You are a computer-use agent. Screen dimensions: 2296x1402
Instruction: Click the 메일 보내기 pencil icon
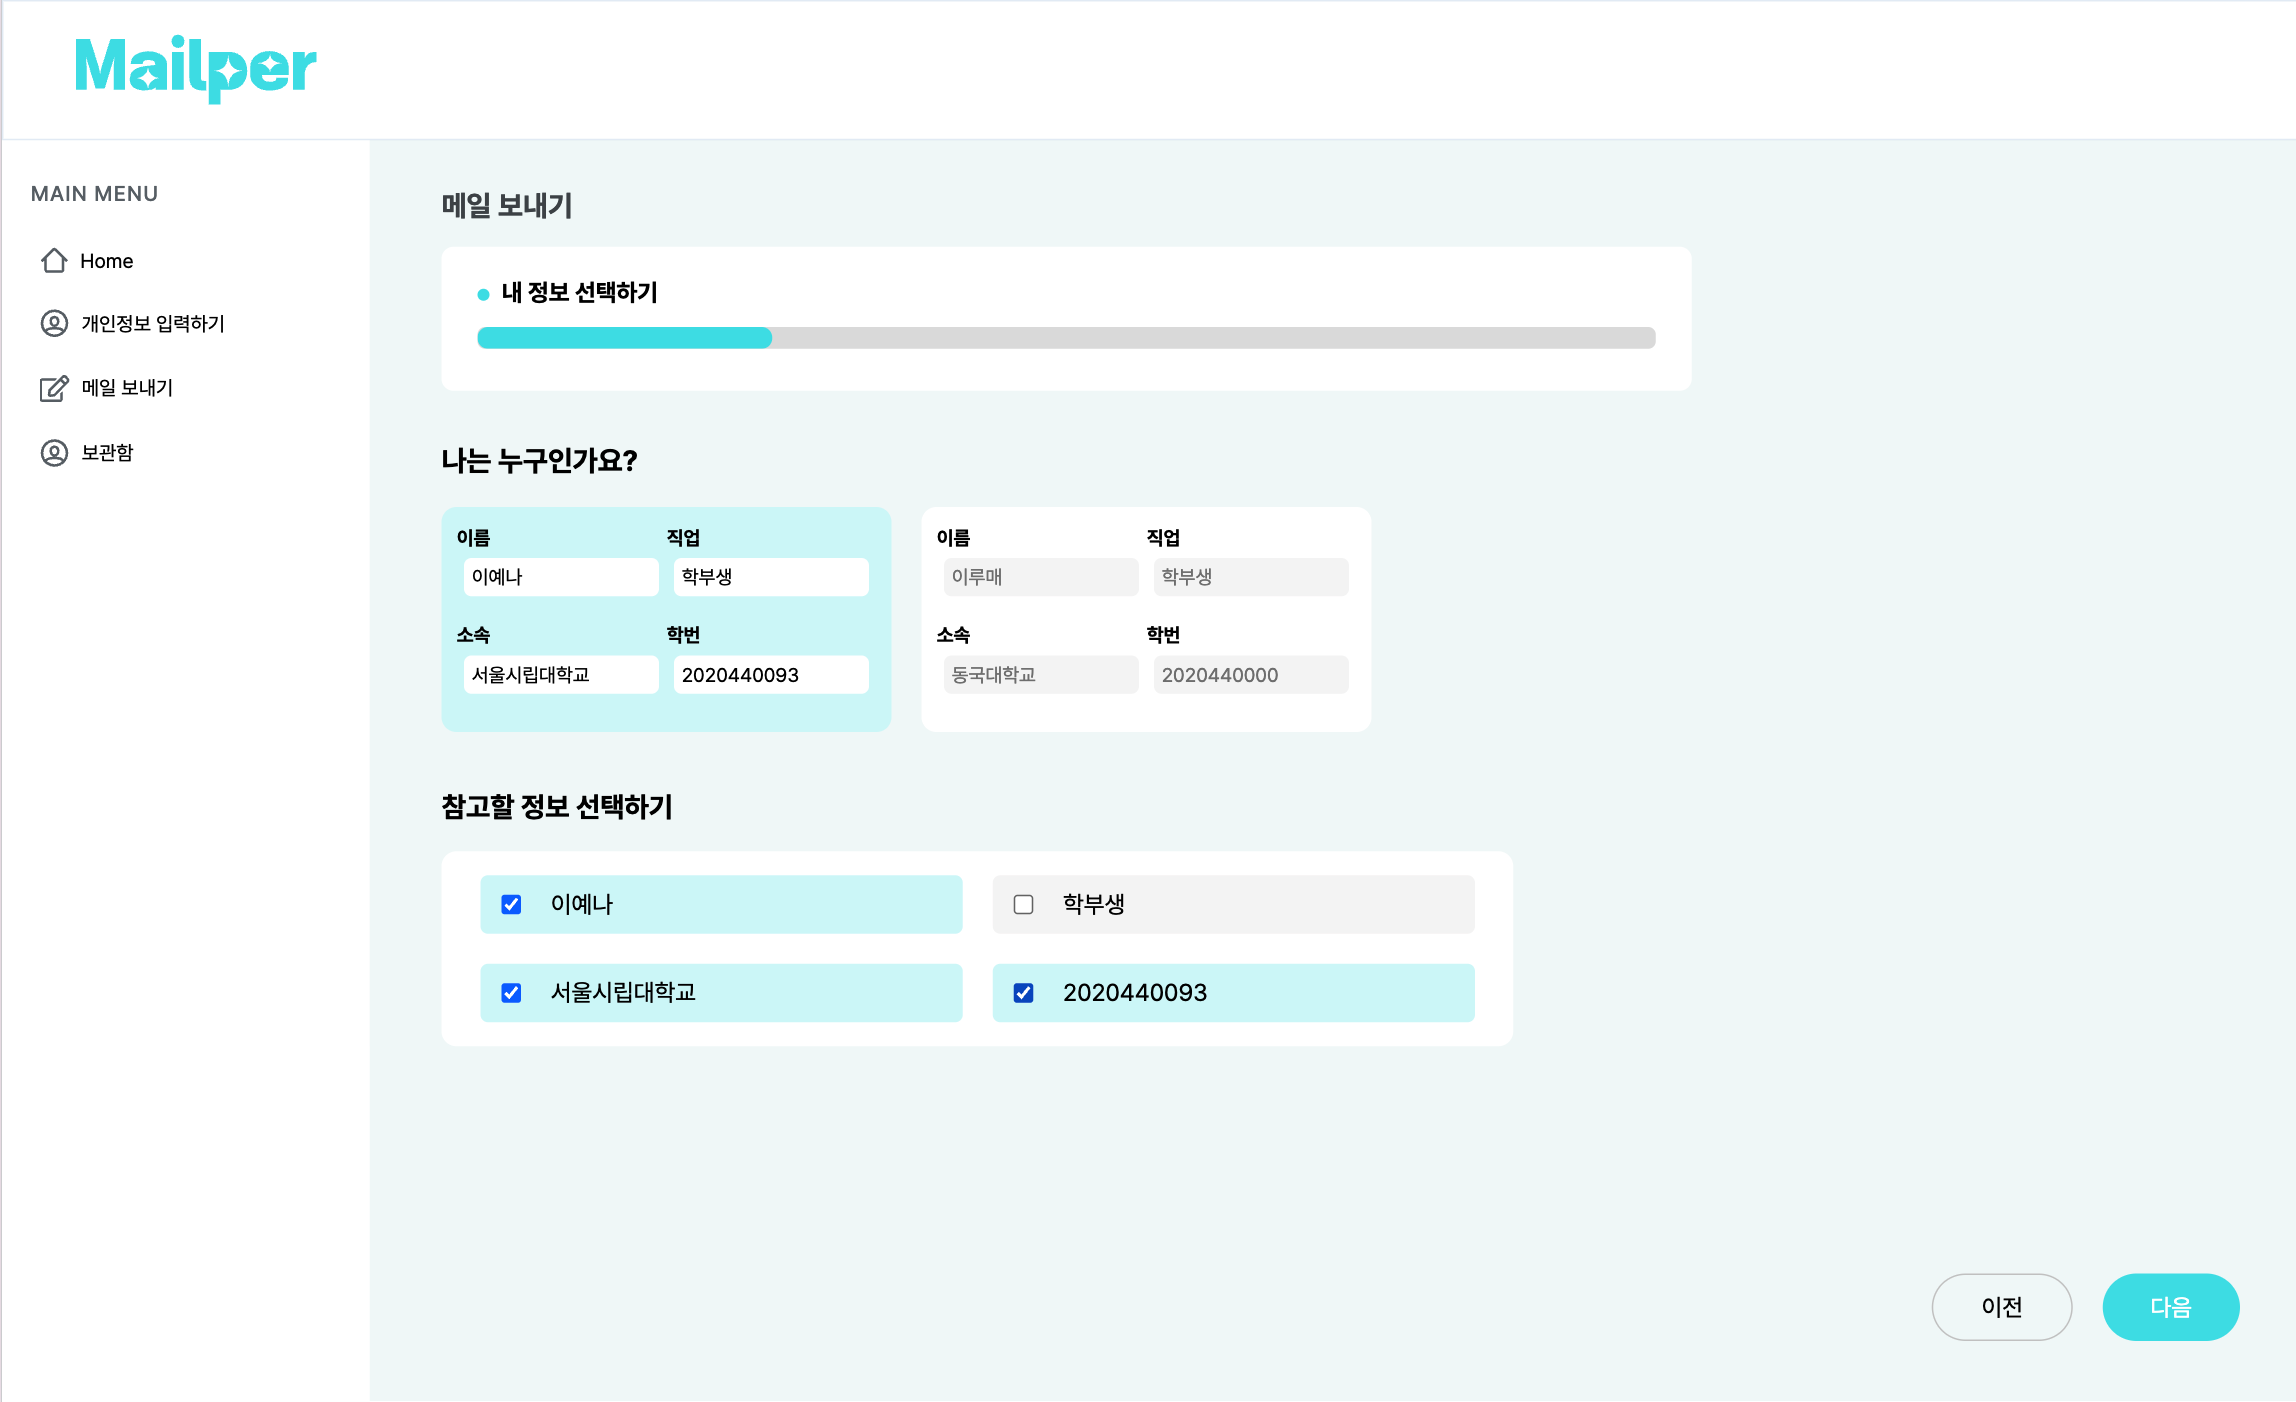pos(54,388)
